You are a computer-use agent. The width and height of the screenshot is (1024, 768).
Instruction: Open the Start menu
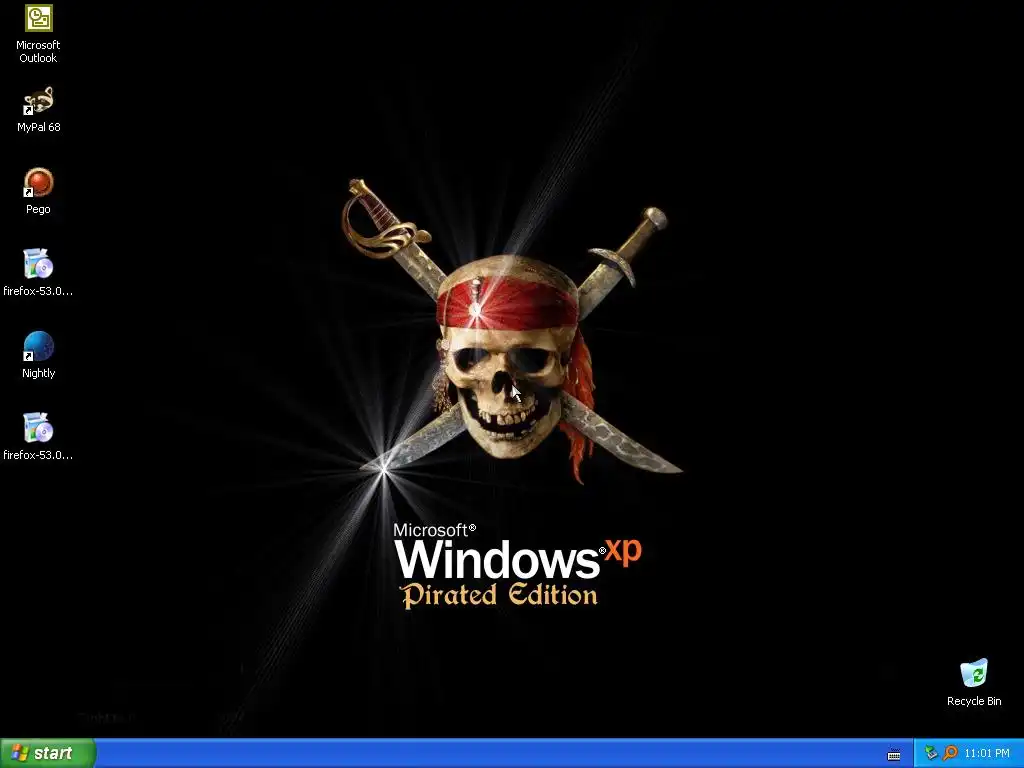[48, 753]
